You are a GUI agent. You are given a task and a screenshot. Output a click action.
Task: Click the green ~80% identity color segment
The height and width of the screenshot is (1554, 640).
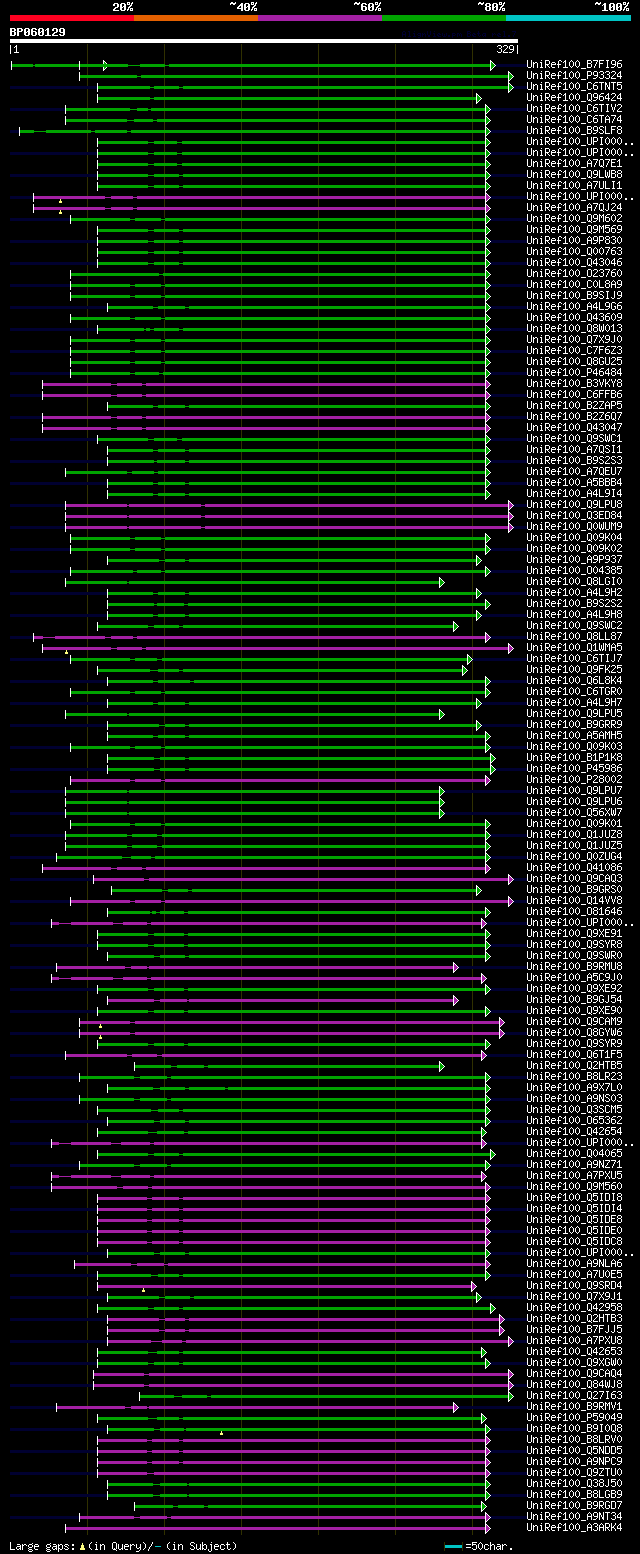point(444,17)
